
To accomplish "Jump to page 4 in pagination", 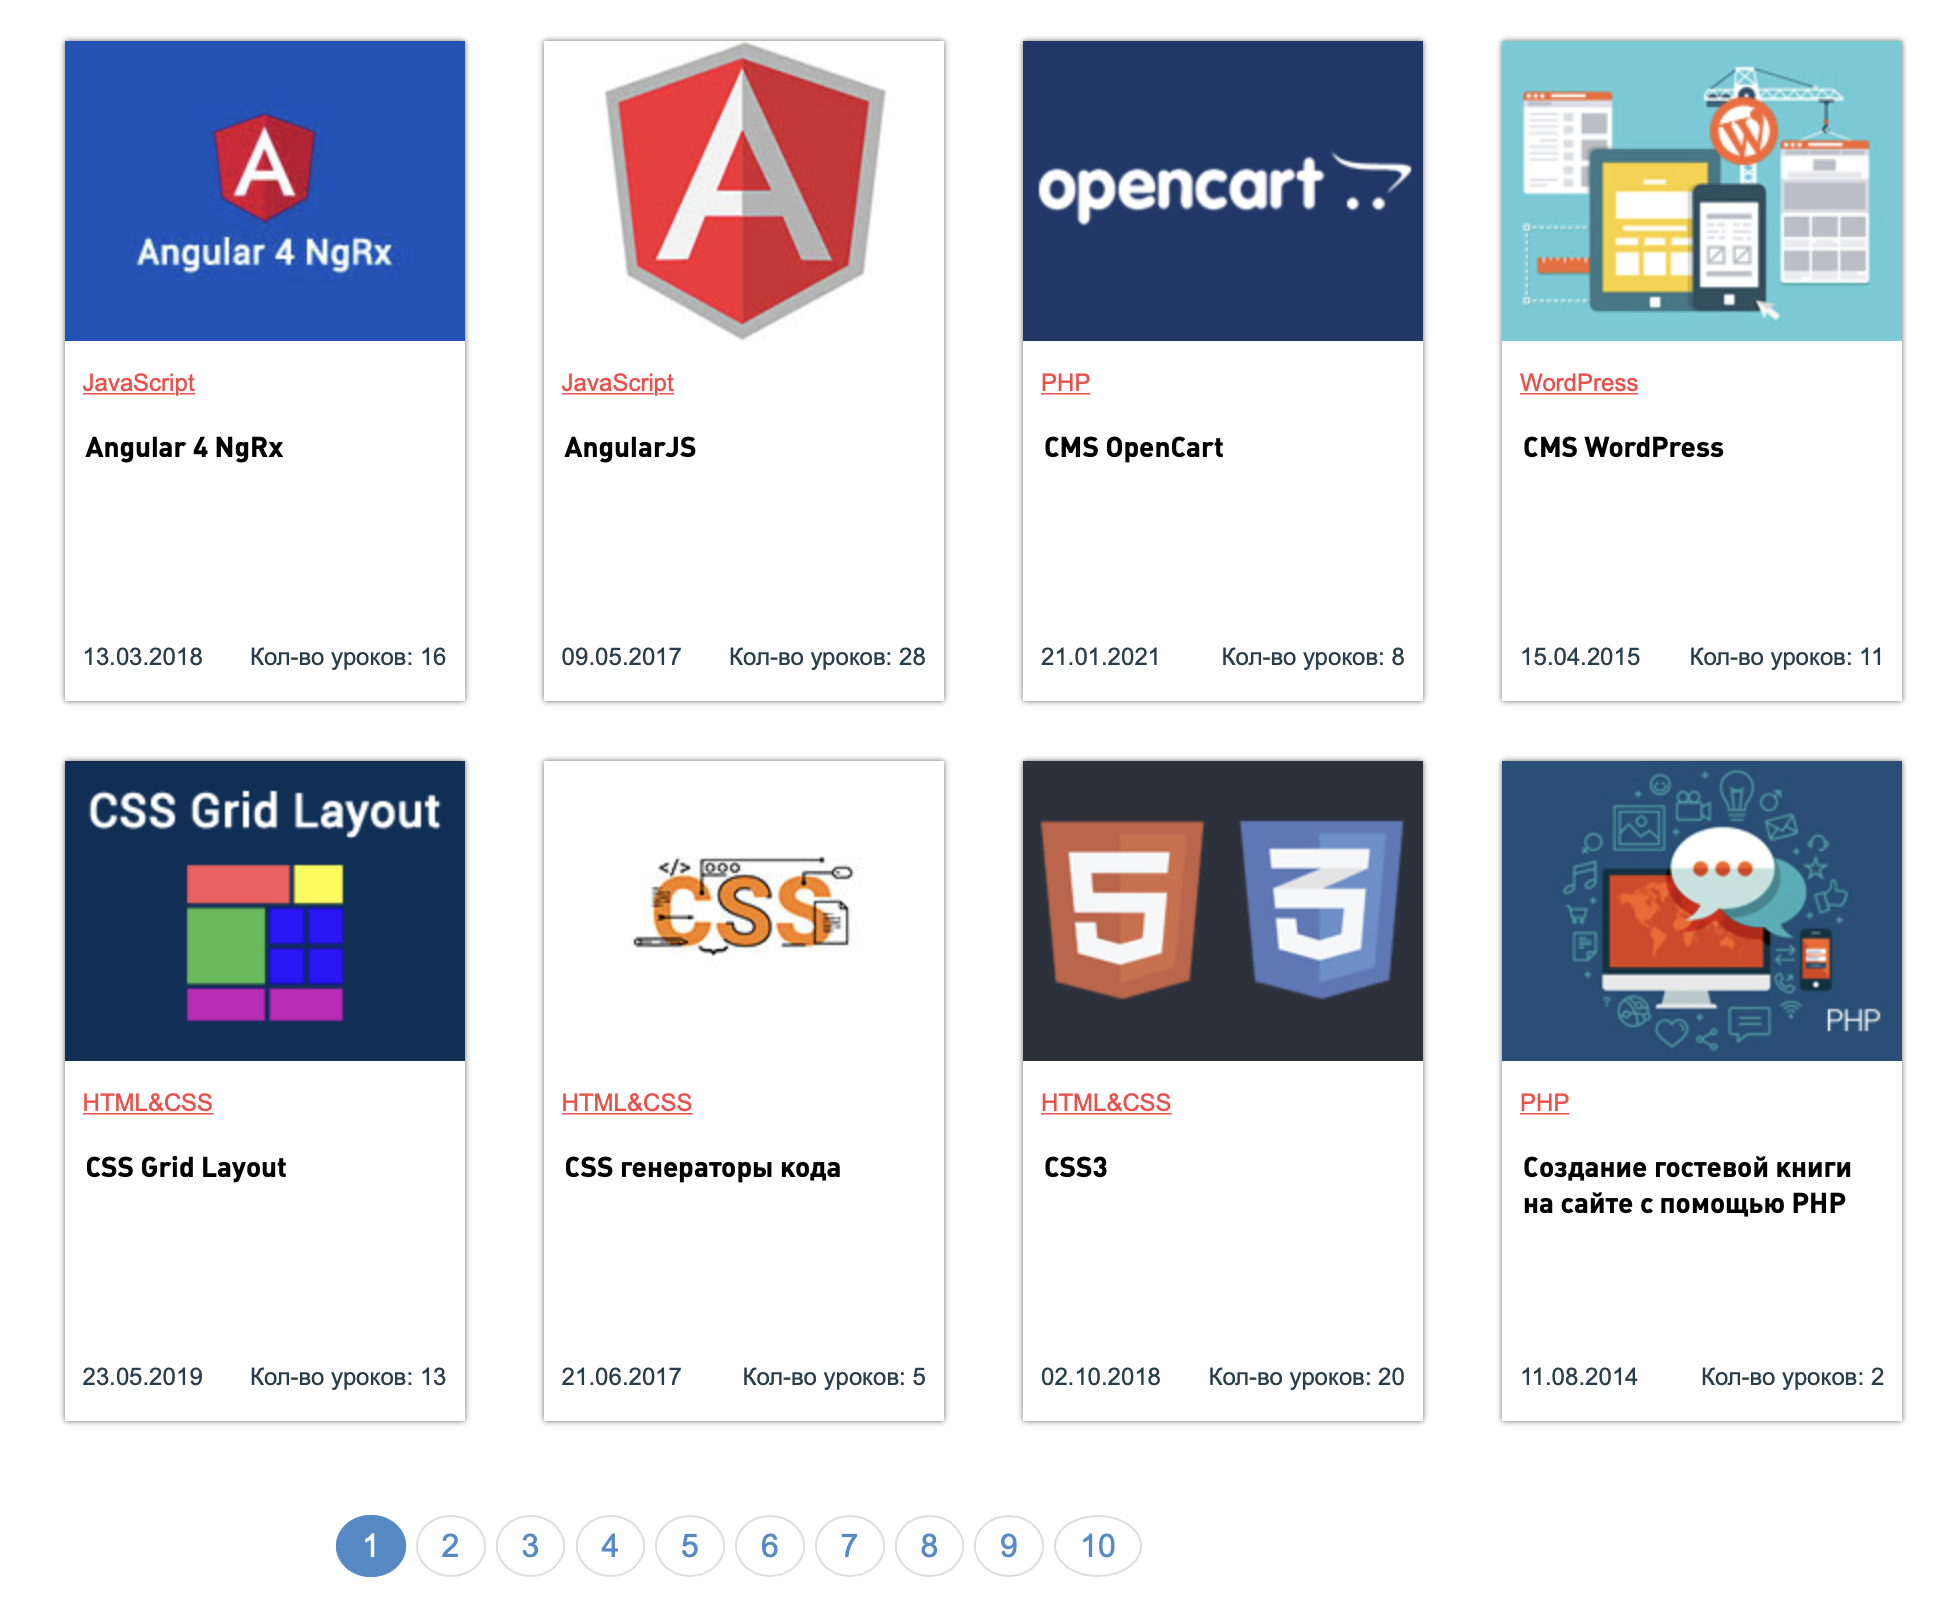I will coord(610,1546).
